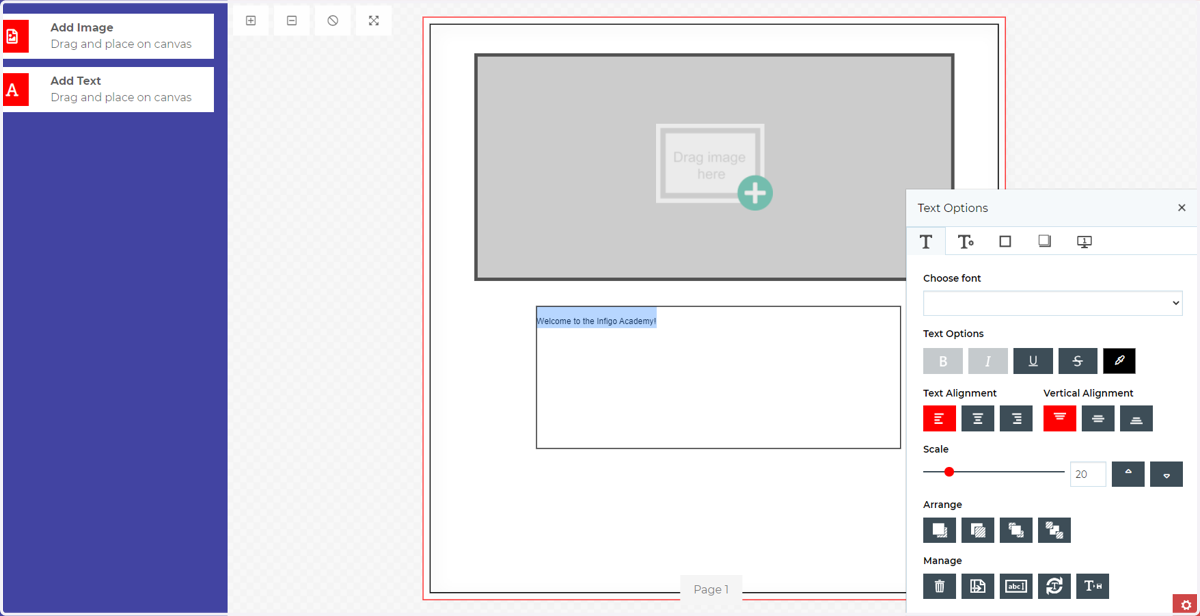Close the Text Options panel
The width and height of the screenshot is (1200, 616).
1181,208
